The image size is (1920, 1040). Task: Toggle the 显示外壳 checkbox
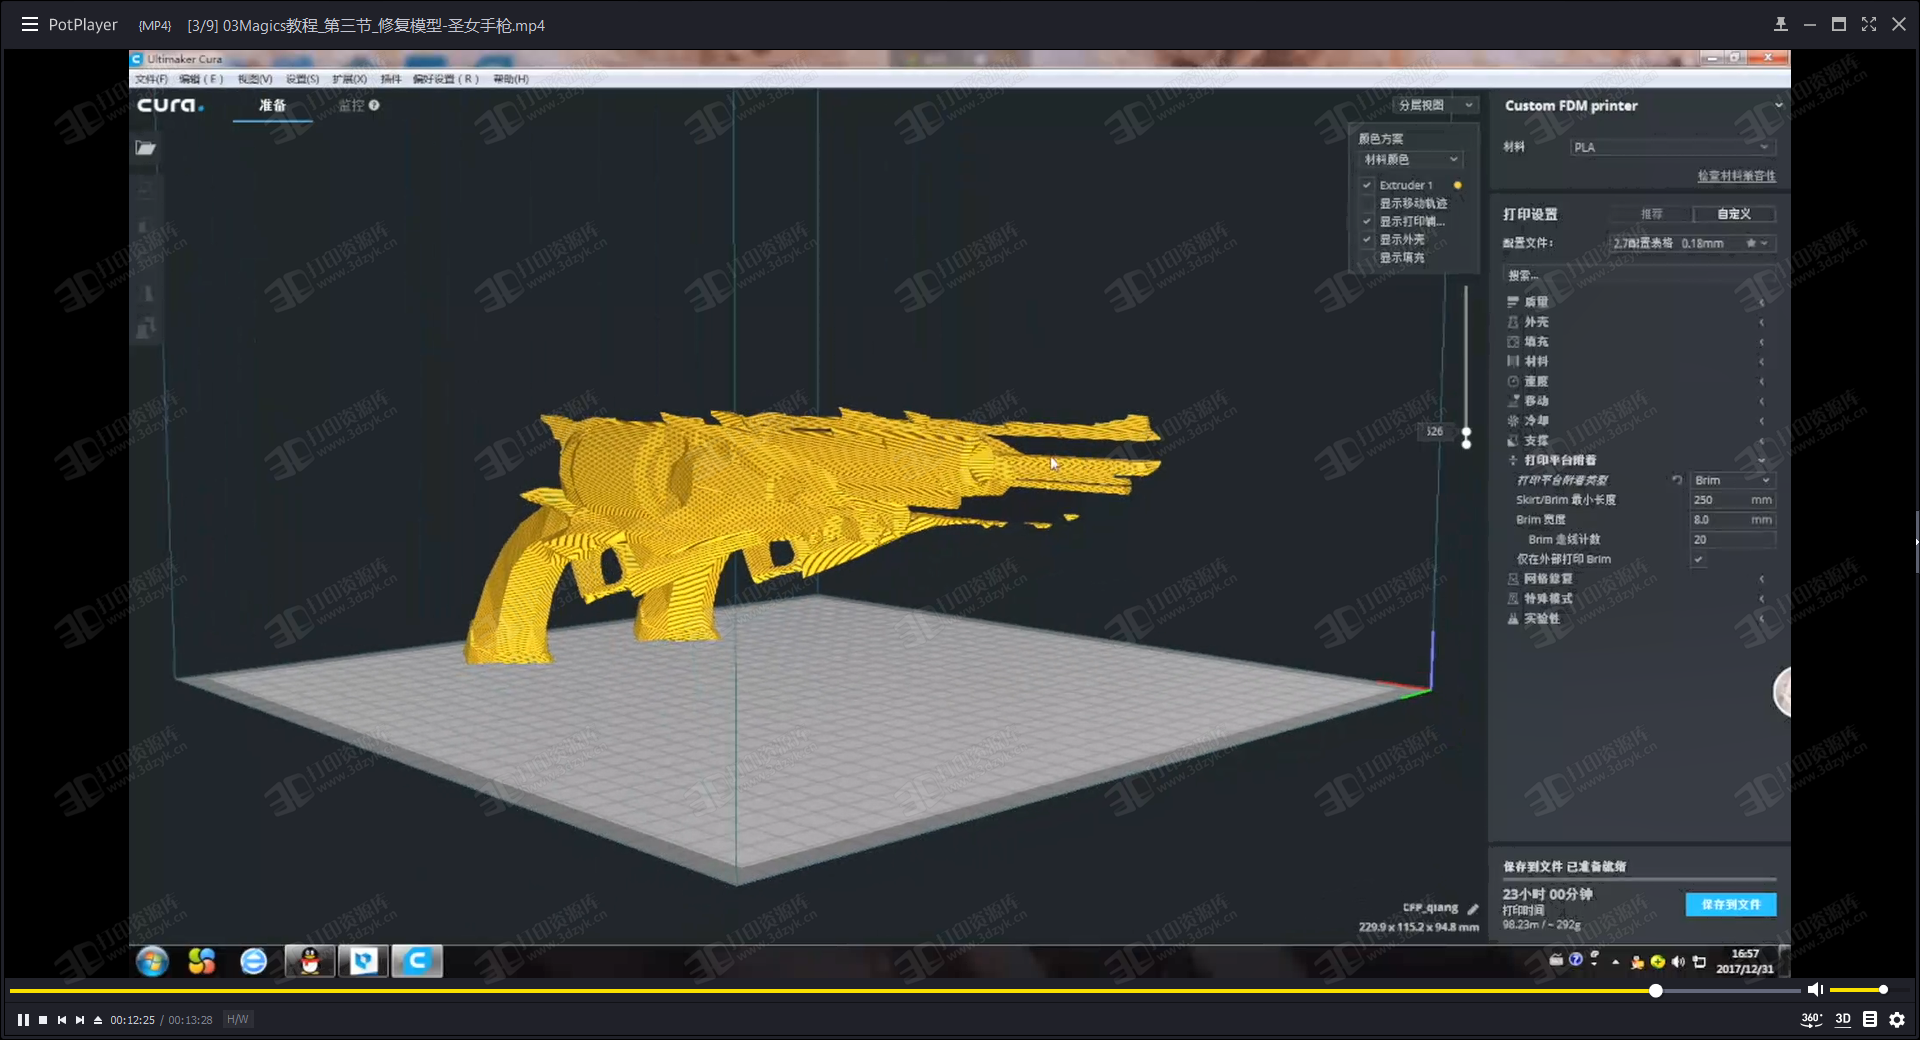coord(1367,239)
